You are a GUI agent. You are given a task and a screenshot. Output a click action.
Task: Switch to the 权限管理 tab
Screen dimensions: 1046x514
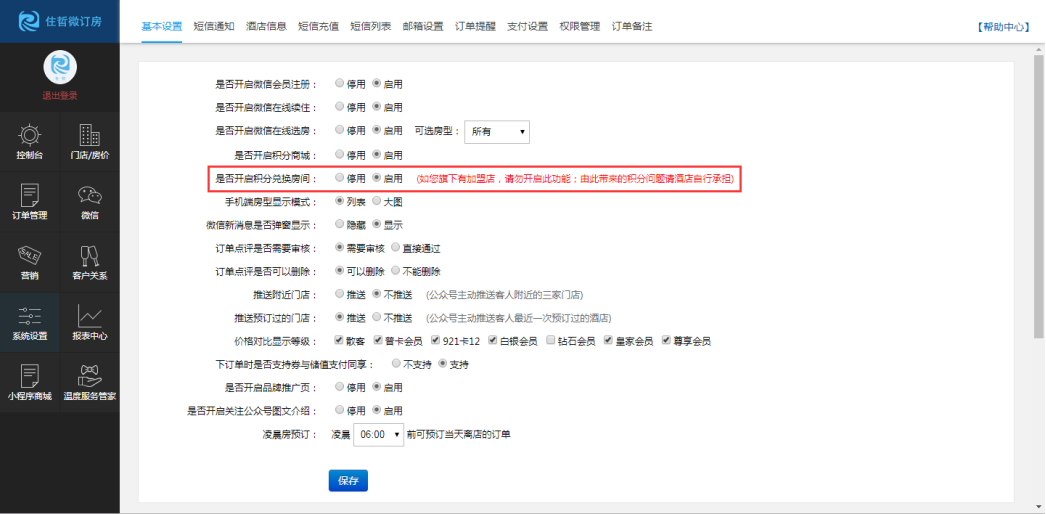580,27
